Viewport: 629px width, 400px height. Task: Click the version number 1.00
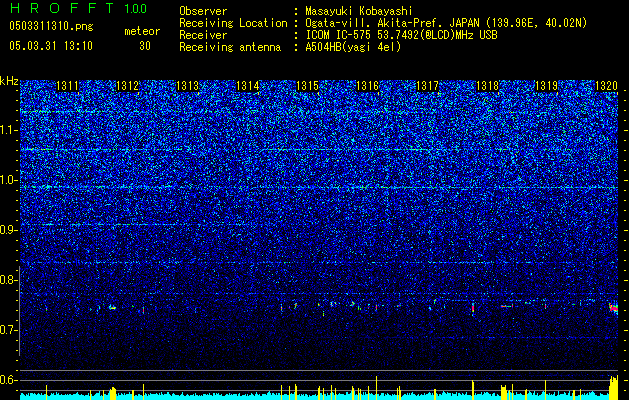coord(136,9)
